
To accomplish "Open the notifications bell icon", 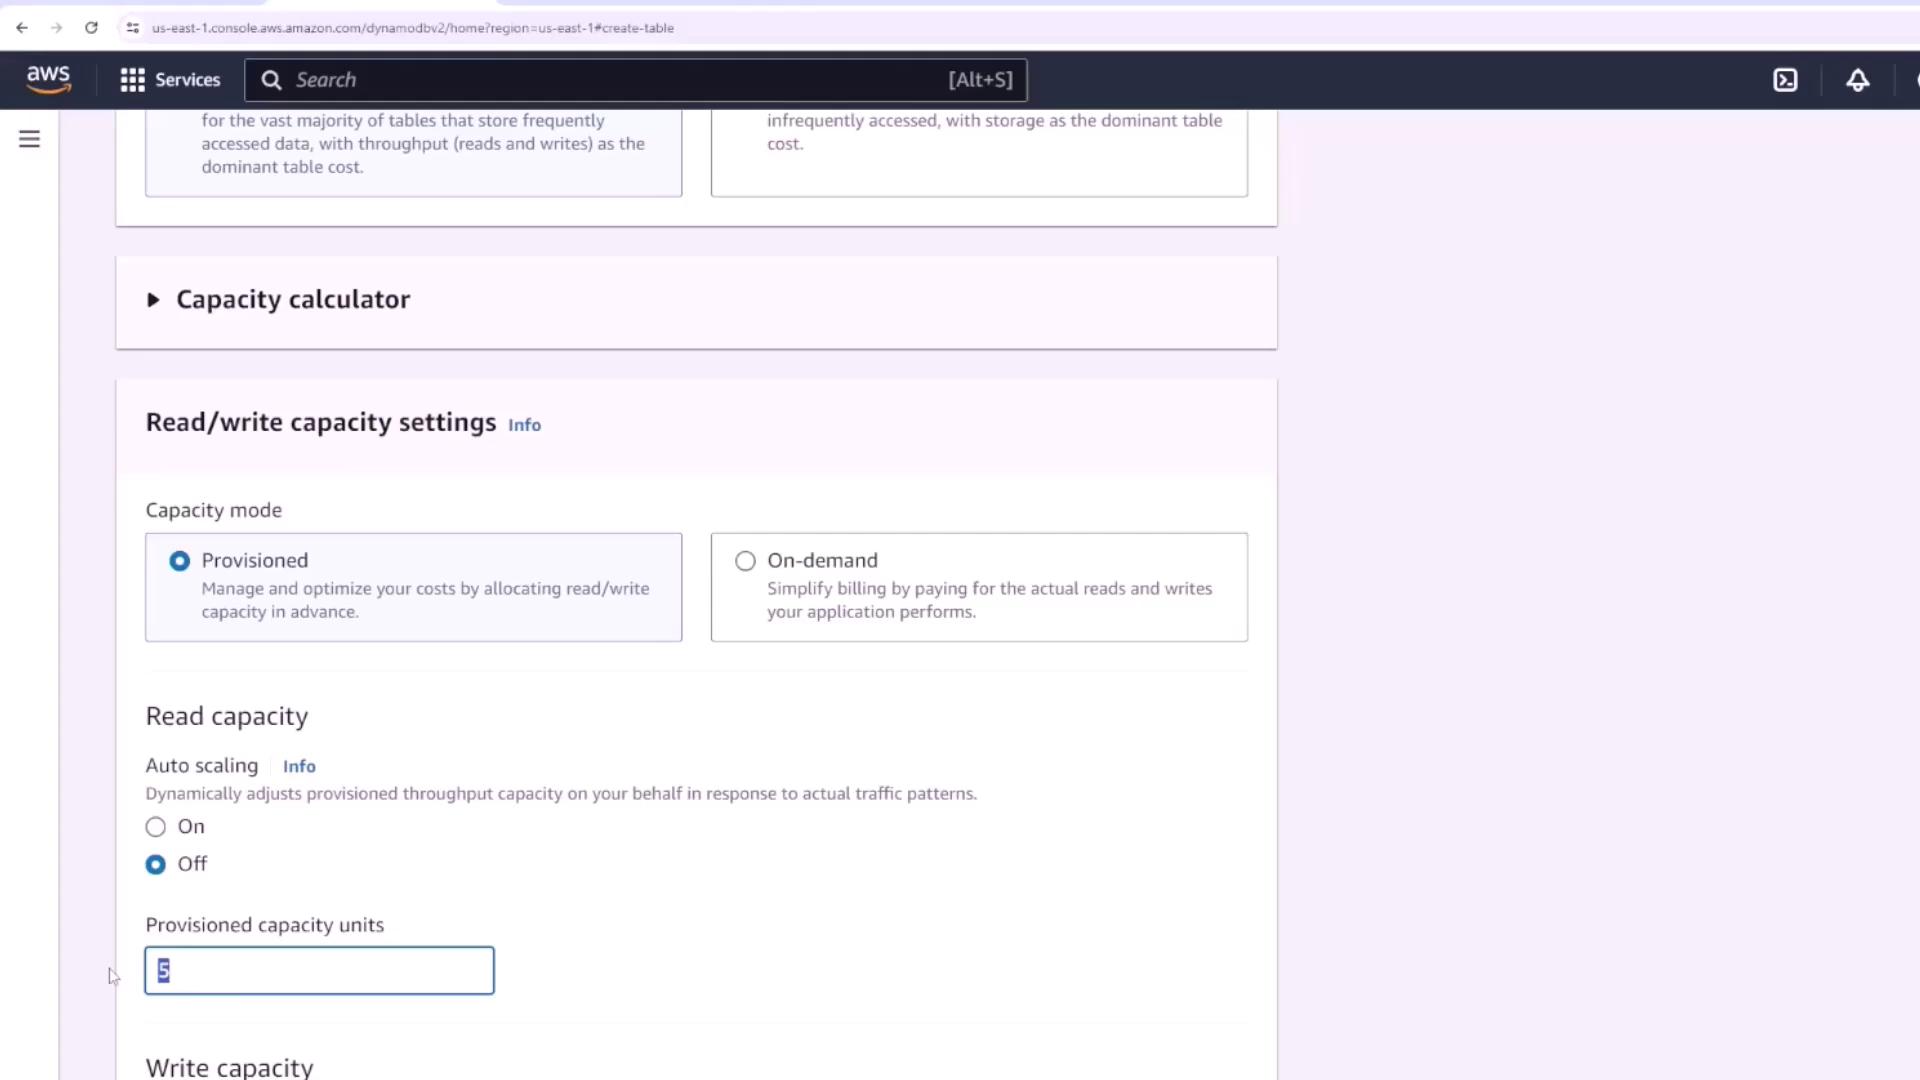I will [1857, 80].
